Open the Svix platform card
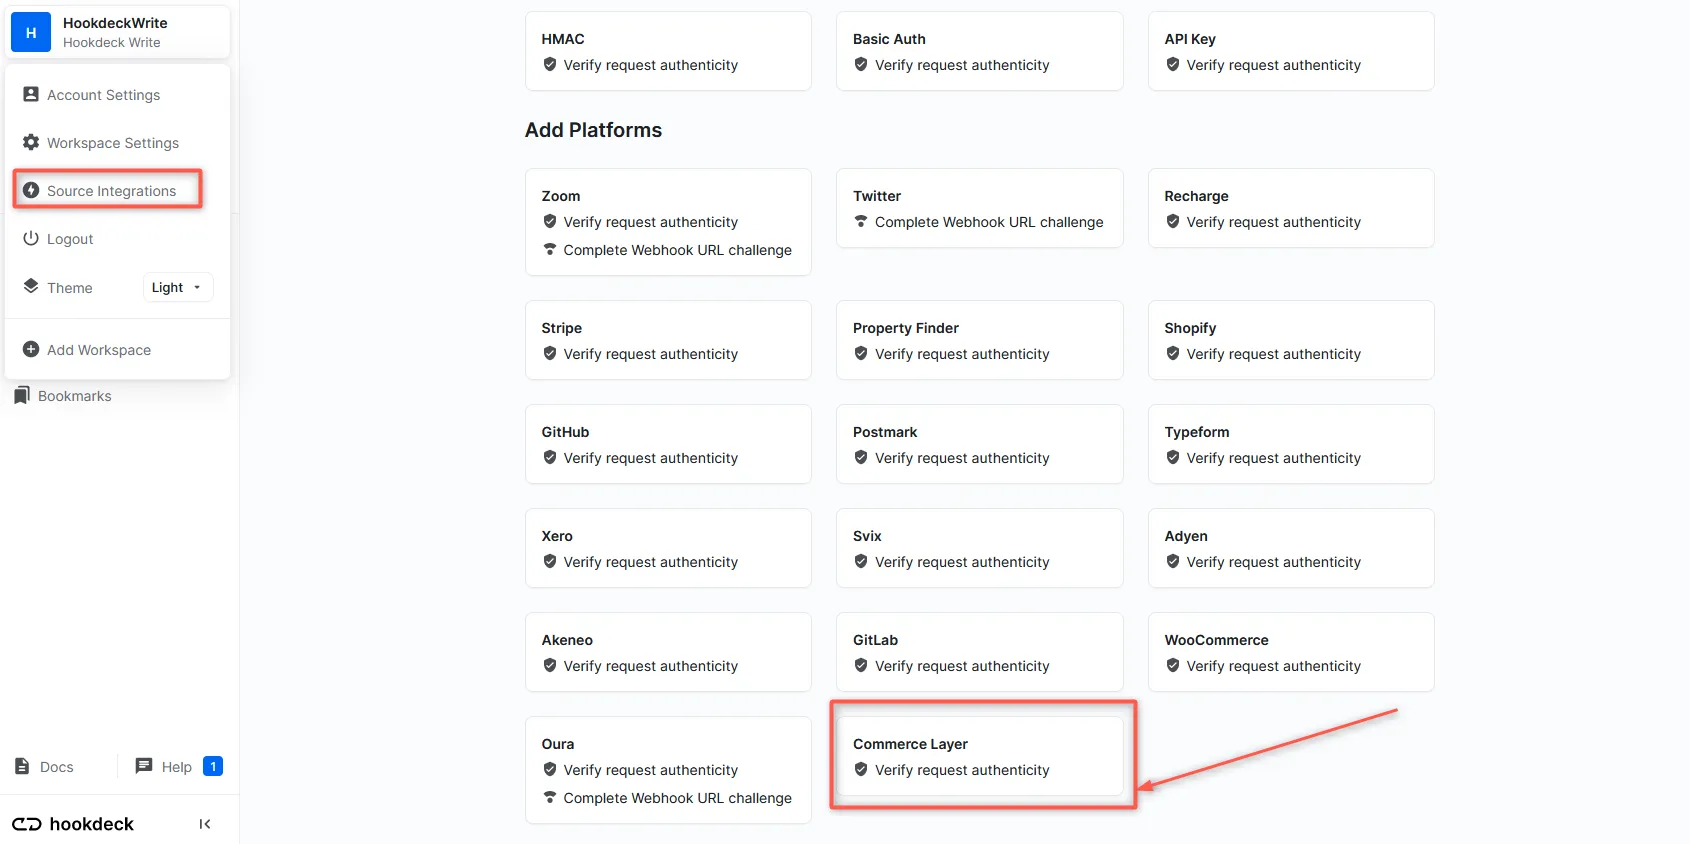Image resolution: width=1690 pixels, height=844 pixels. point(980,548)
